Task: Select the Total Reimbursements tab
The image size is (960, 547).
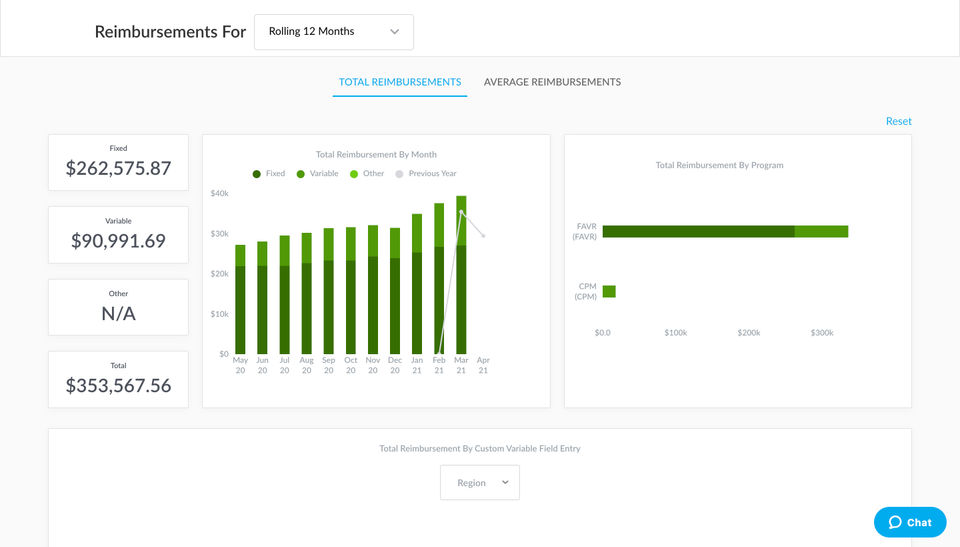Action: click(400, 82)
